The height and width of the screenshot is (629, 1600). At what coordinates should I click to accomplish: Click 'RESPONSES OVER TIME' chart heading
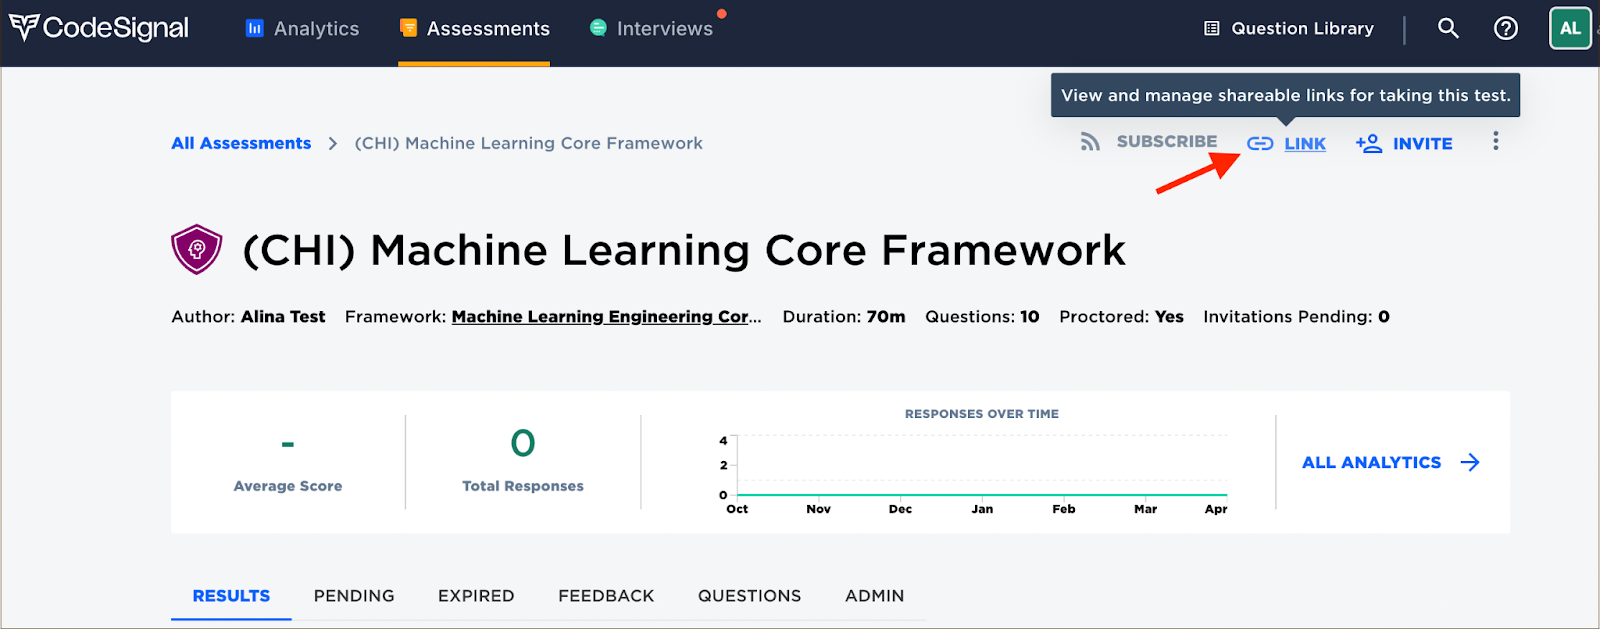(982, 414)
